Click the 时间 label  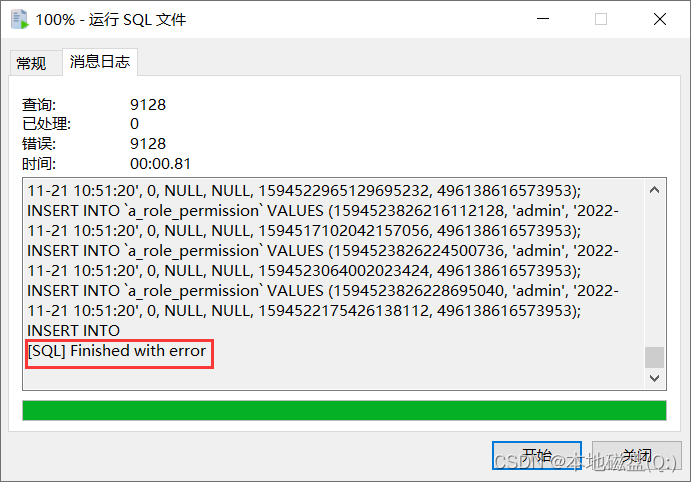[39, 164]
